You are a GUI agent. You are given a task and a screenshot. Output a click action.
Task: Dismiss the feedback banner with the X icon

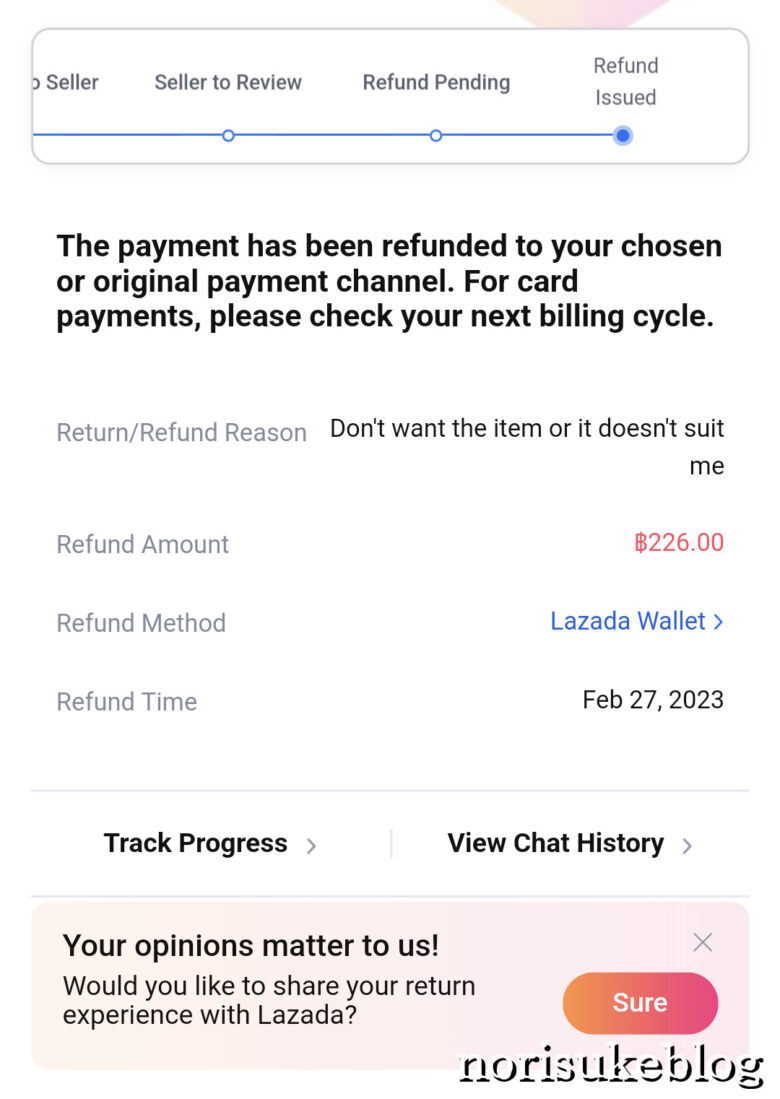(703, 942)
